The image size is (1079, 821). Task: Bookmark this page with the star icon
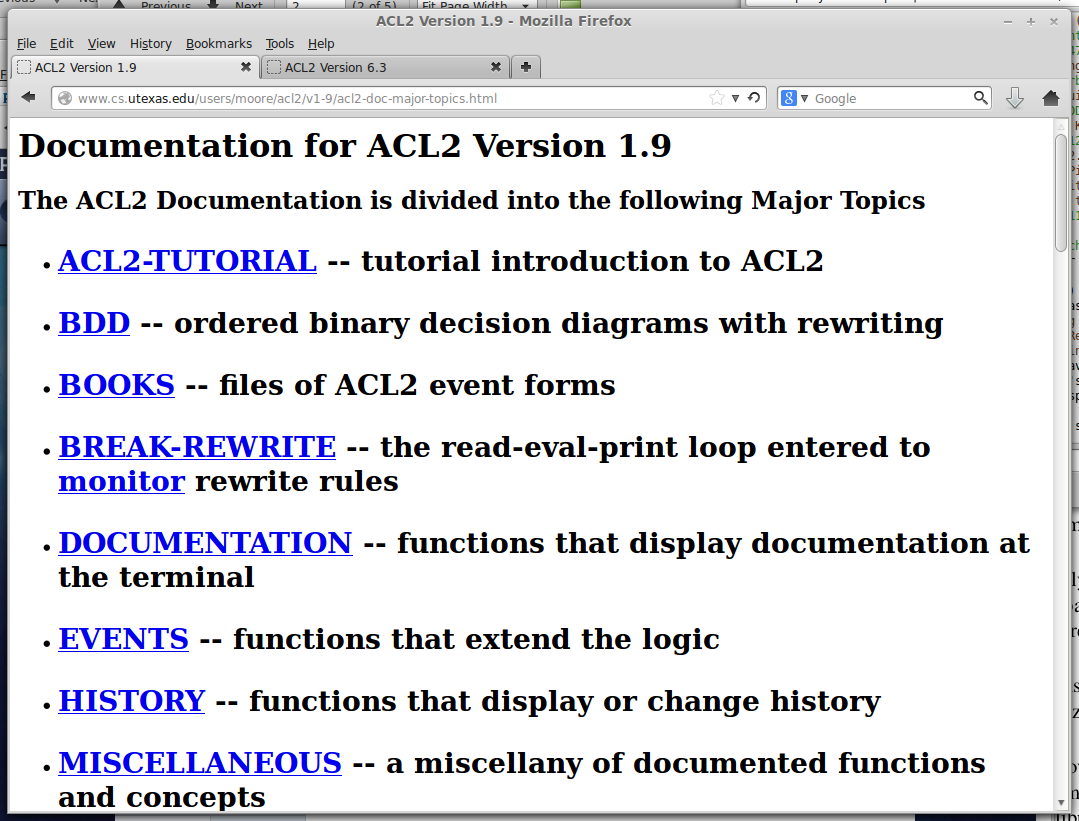[x=716, y=98]
